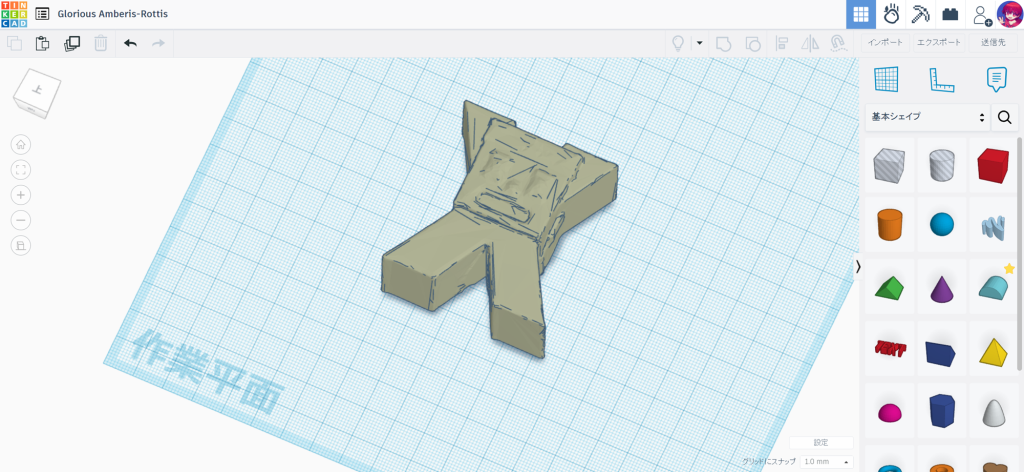Select the navy Polygon shape
The width and height of the screenshot is (1024, 472).
942,411
